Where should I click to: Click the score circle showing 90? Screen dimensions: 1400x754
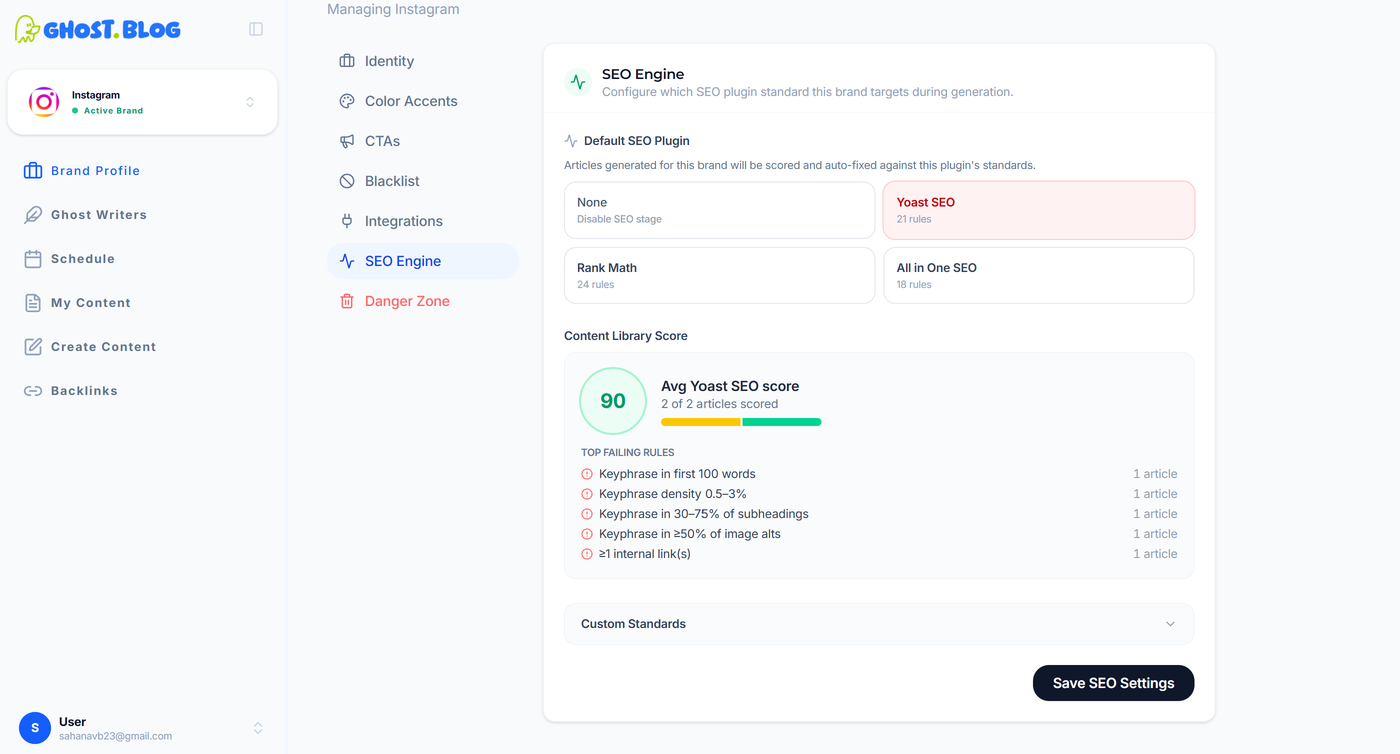(x=613, y=401)
